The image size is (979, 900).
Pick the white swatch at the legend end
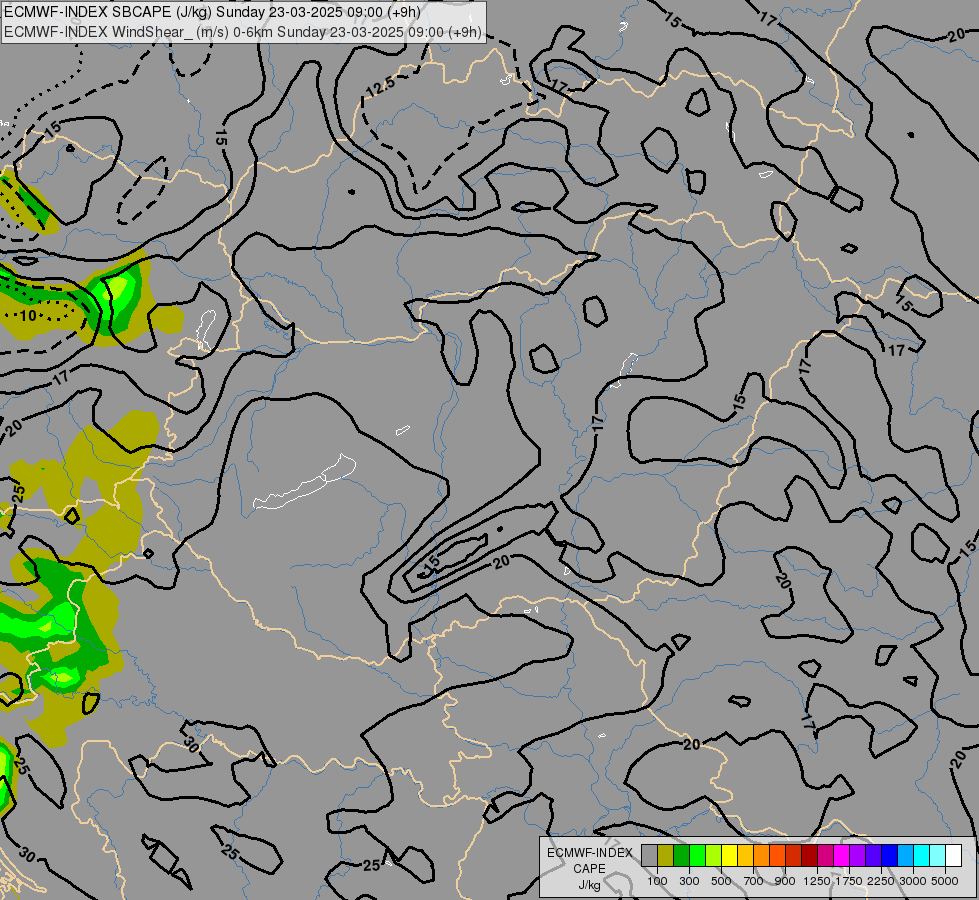point(953,855)
